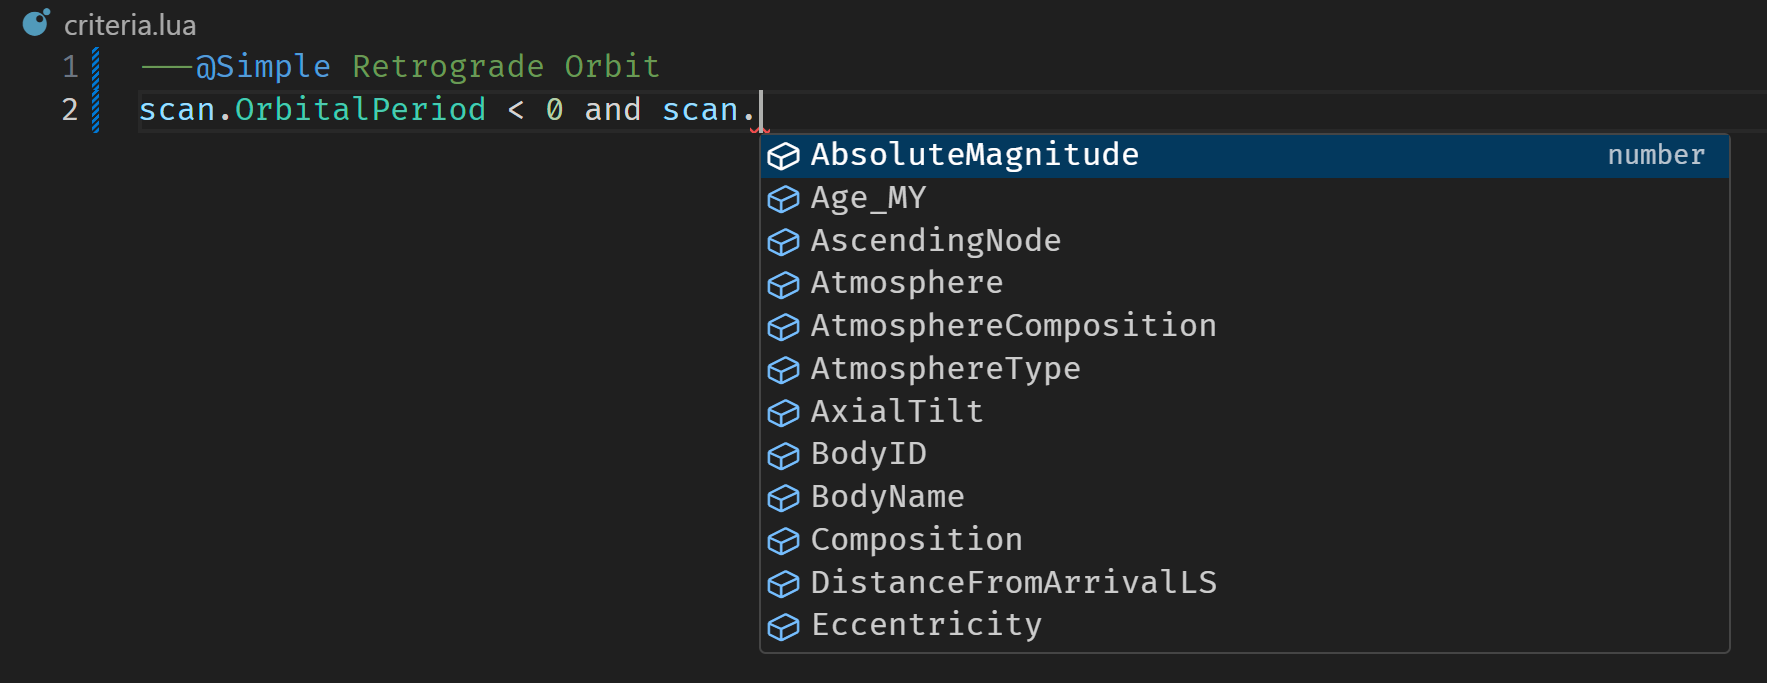Image resolution: width=1767 pixels, height=683 pixels.
Task: Click the field icon next to Composition
Action: [x=783, y=541]
